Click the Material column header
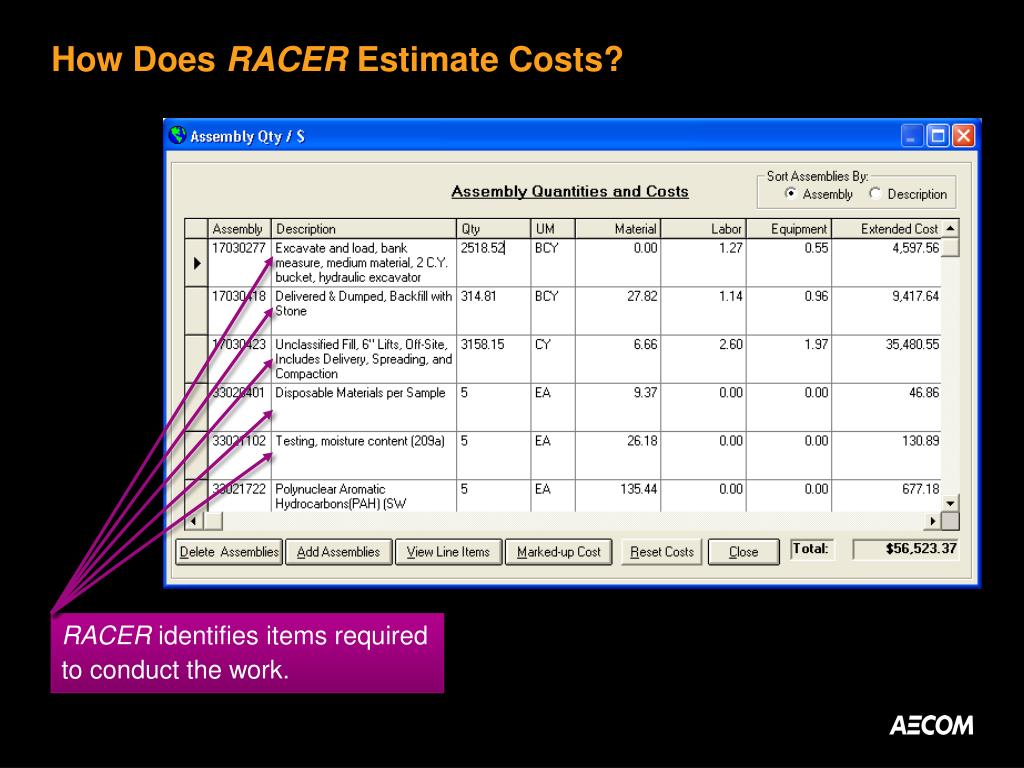The height and width of the screenshot is (768, 1024). [618, 229]
